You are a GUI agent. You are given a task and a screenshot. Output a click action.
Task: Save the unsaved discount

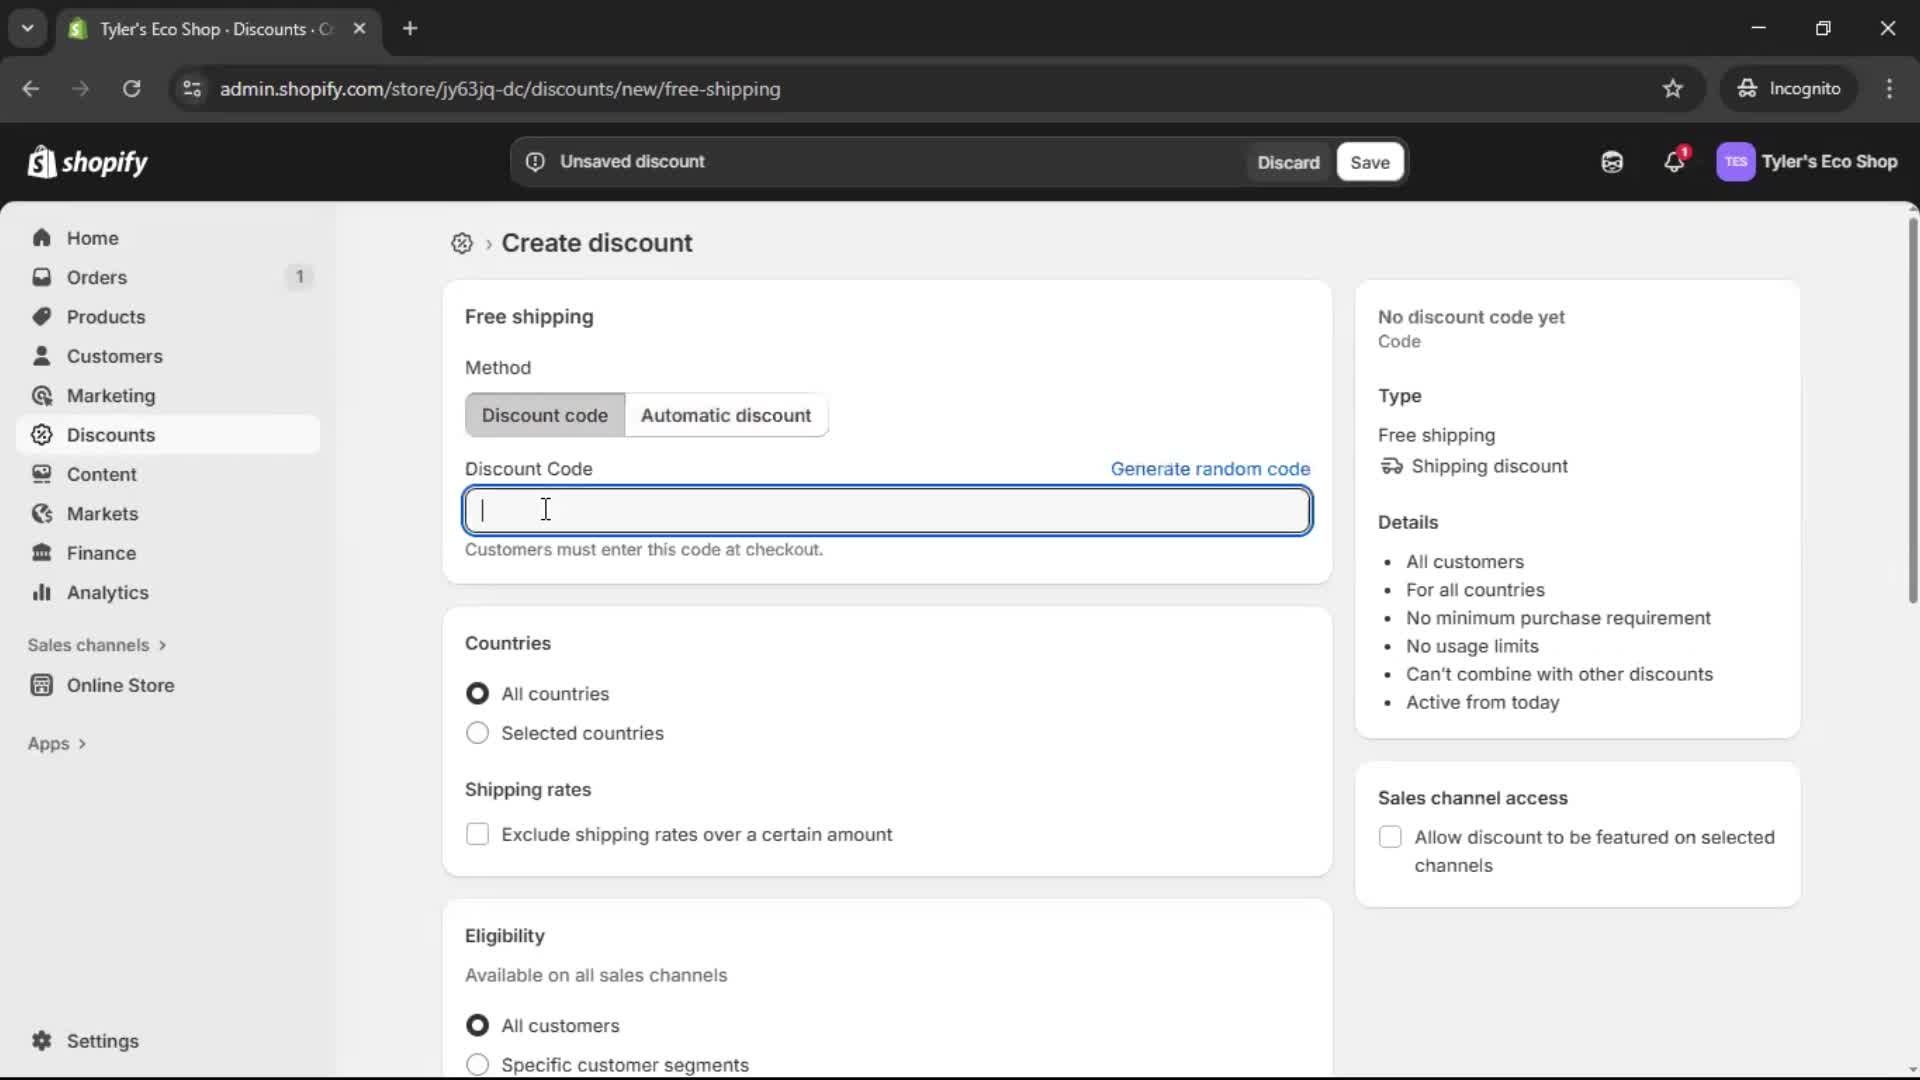(x=1368, y=162)
